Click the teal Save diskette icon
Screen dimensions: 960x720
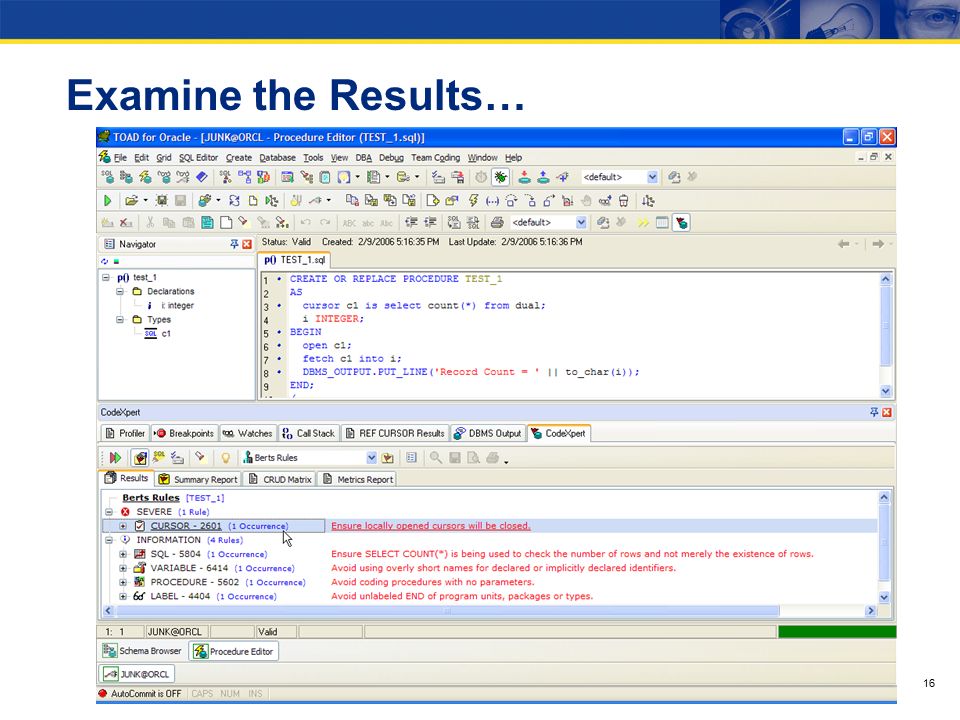[208, 223]
